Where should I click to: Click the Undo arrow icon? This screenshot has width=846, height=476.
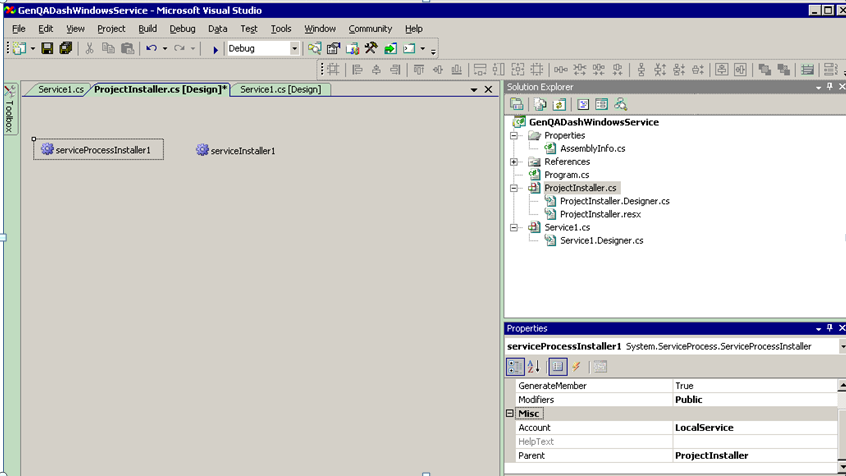151,49
